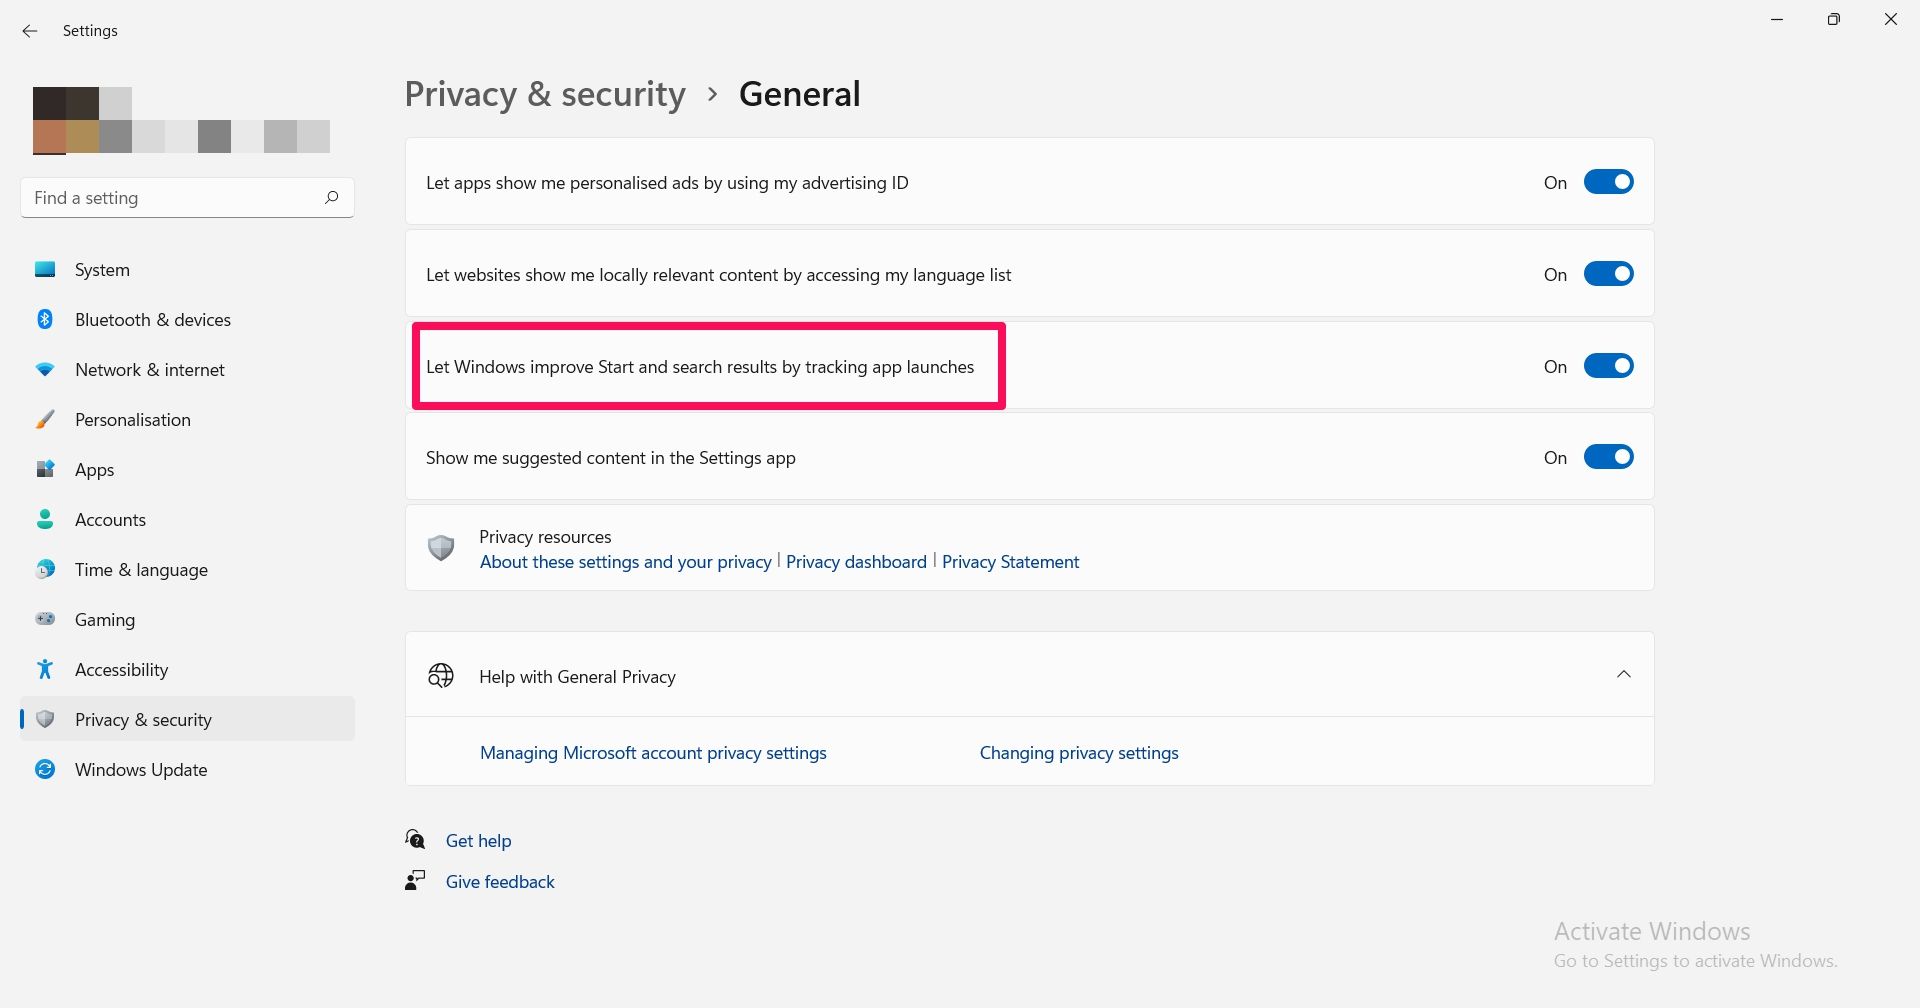Click the Accounts person icon
The image size is (1920, 1008).
45,519
